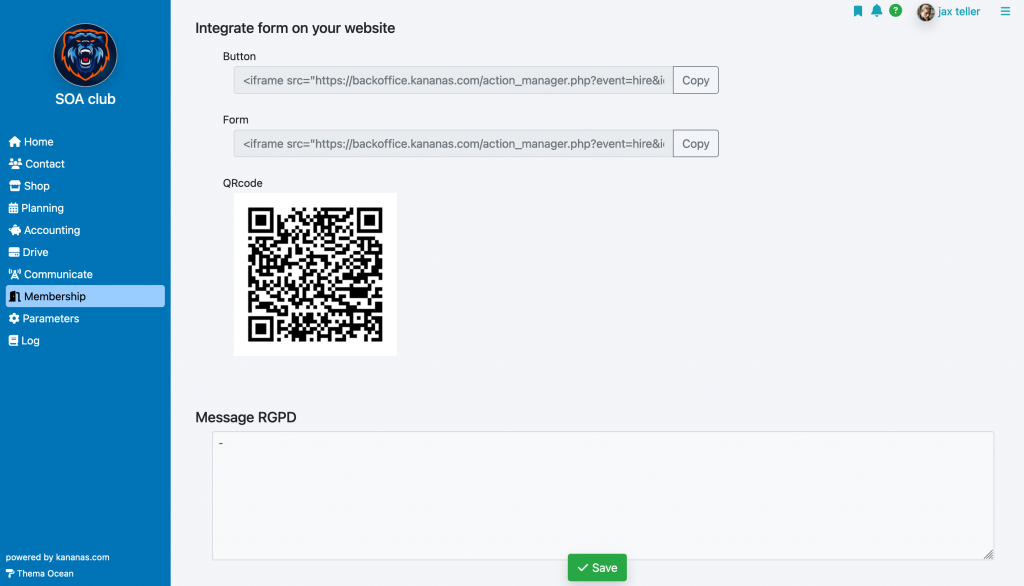Click the Button iframe code field
Viewport: 1024px width, 586px height.
tap(453, 80)
